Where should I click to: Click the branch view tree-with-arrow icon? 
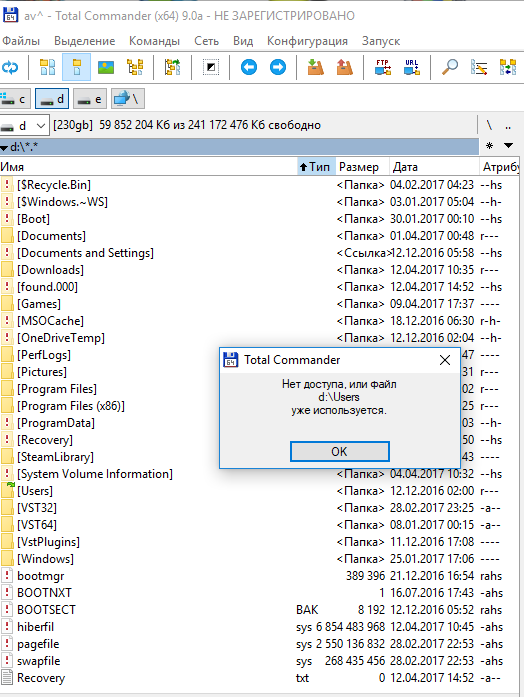click(172, 68)
